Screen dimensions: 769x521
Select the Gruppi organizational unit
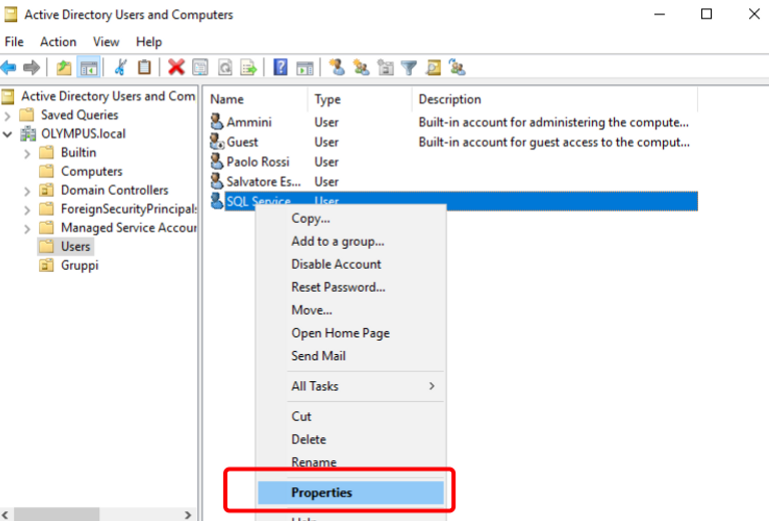pos(79,265)
